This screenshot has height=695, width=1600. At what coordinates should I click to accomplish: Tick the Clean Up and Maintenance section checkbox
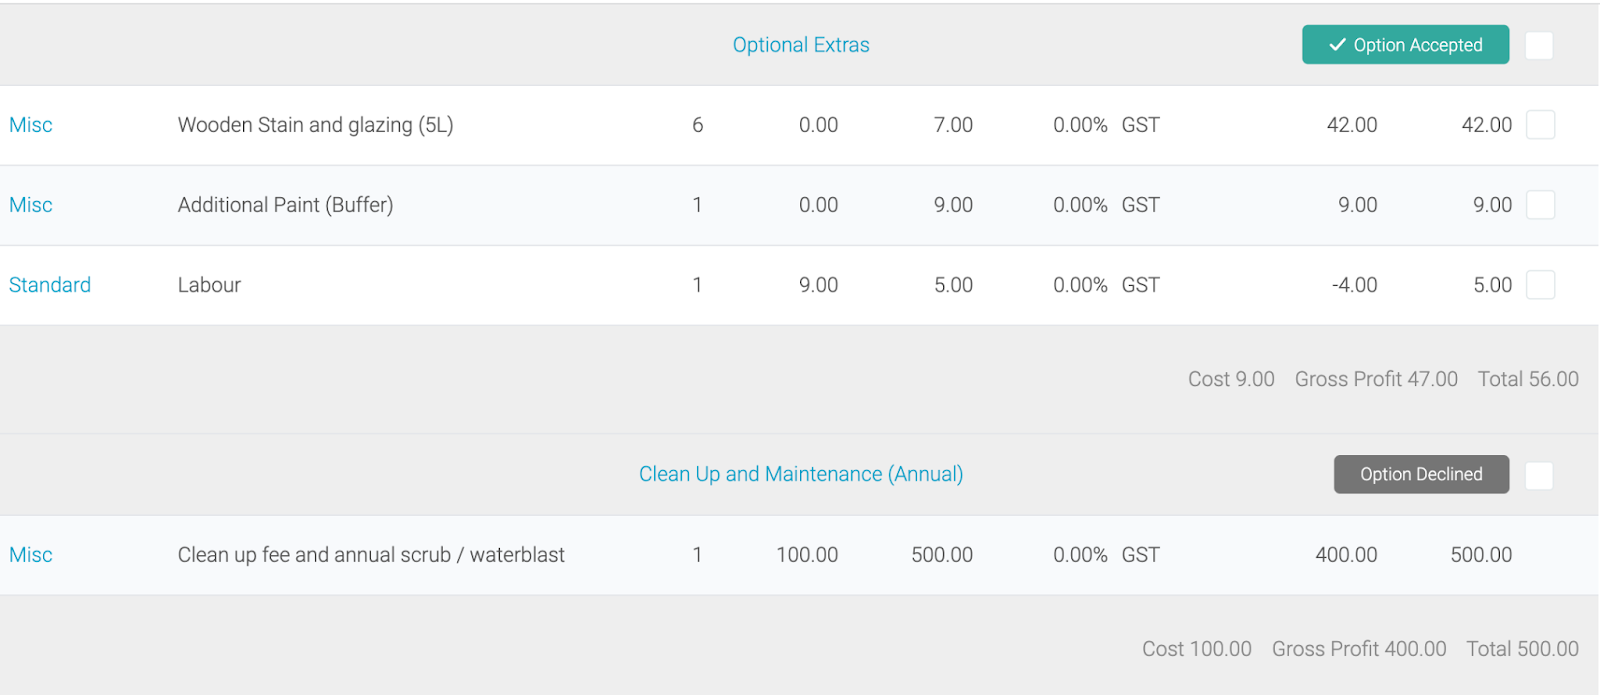click(1539, 475)
